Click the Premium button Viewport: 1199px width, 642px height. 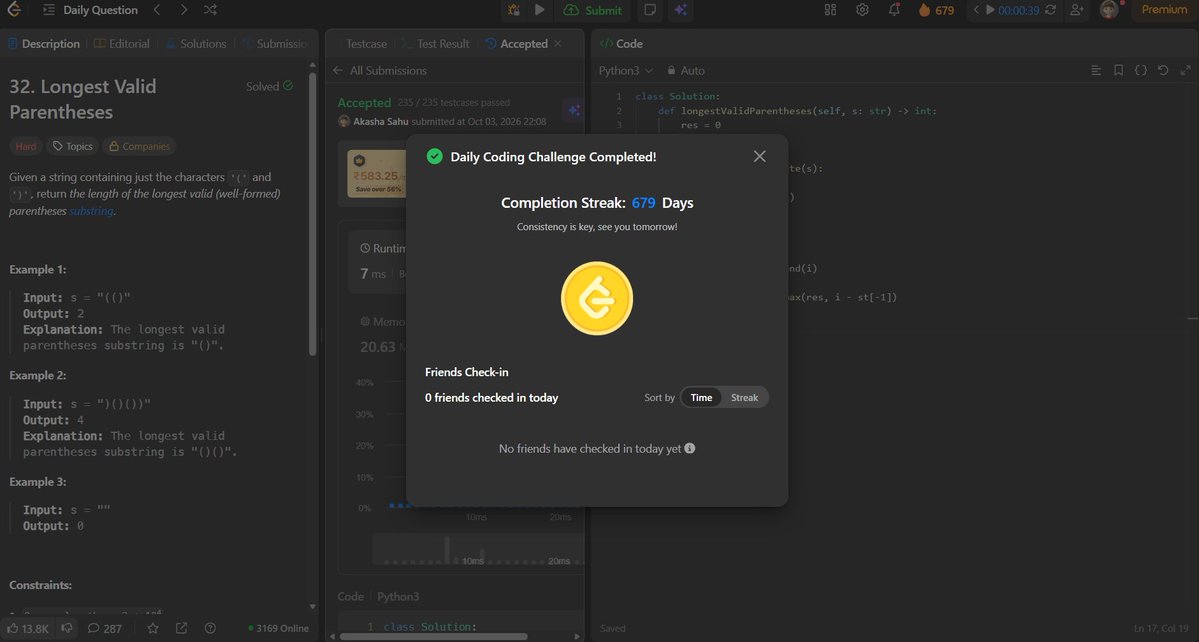point(1165,10)
